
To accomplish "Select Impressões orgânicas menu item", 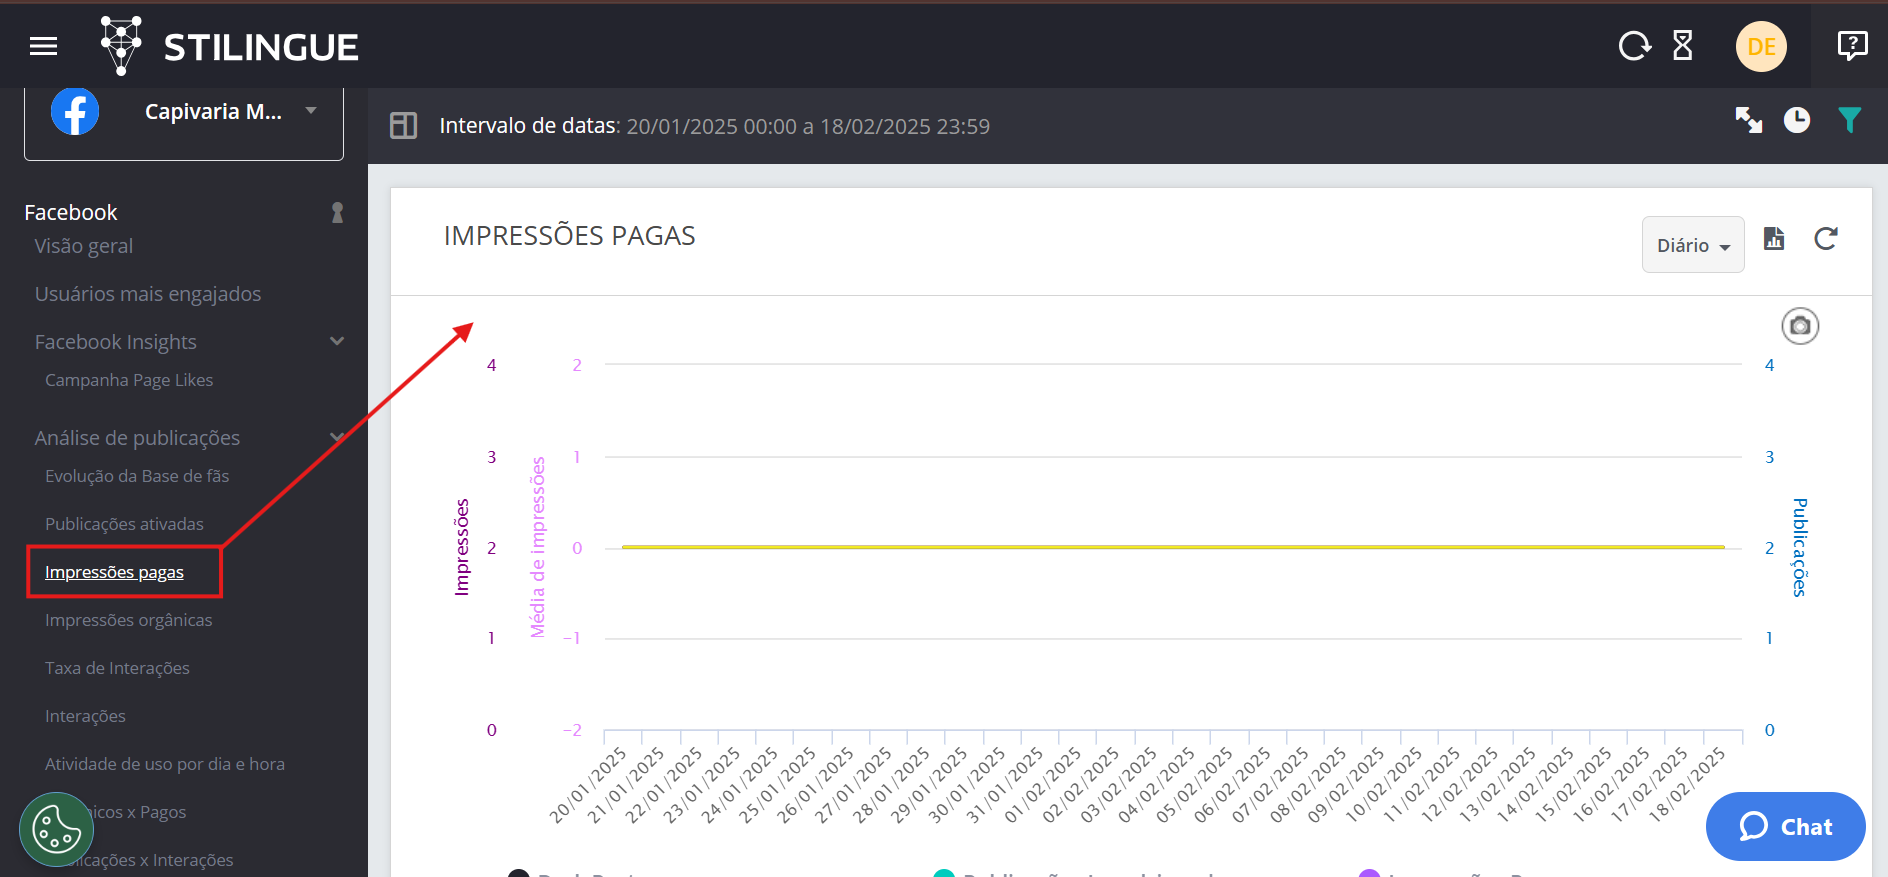I will coord(129,620).
